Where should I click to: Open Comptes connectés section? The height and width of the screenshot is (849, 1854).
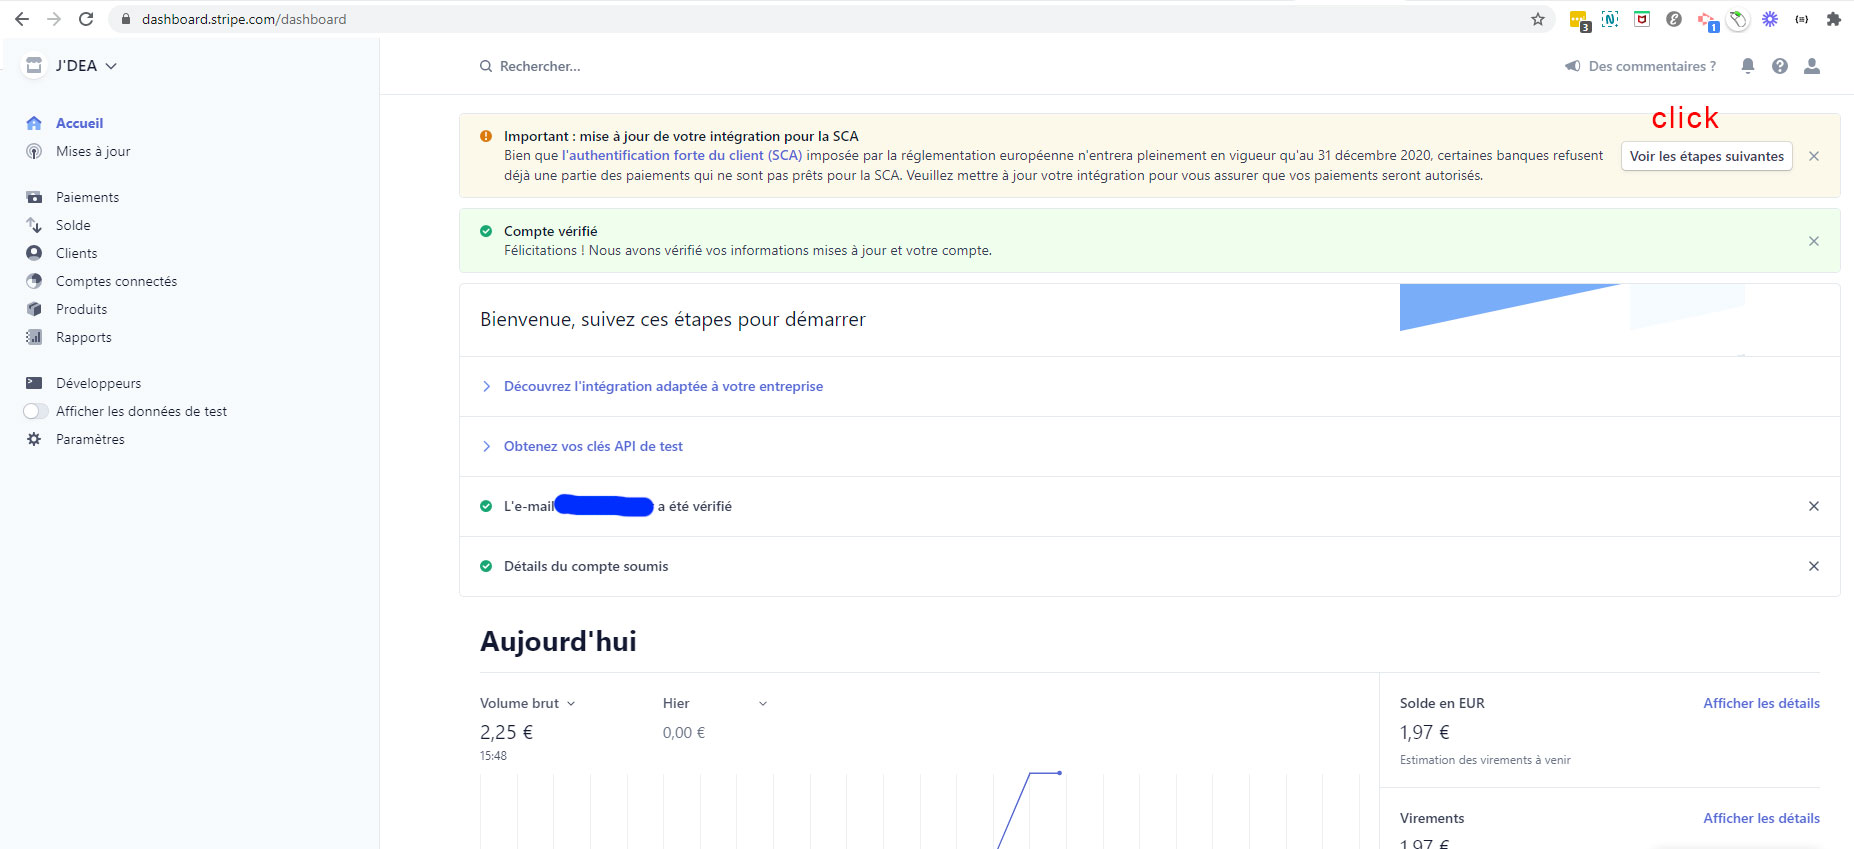pos(116,281)
